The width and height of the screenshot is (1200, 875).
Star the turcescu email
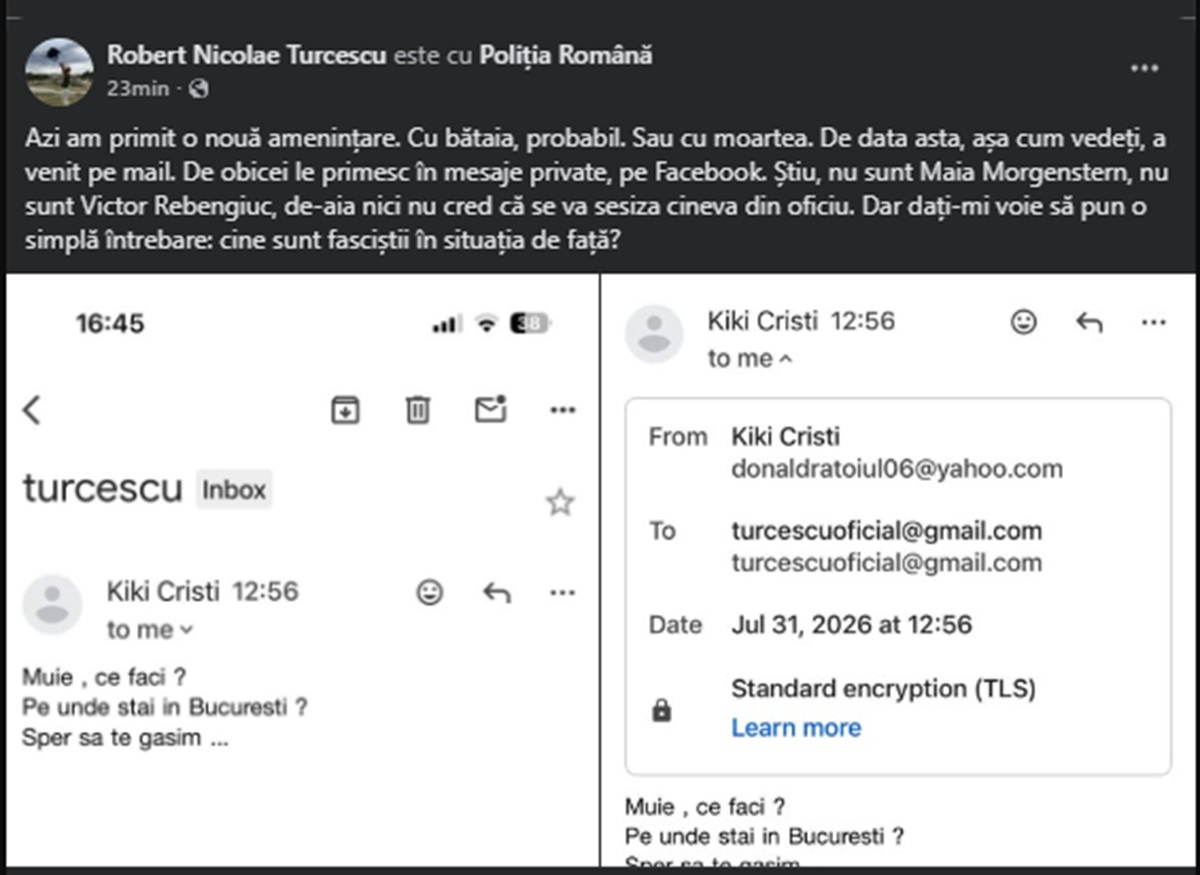560,502
